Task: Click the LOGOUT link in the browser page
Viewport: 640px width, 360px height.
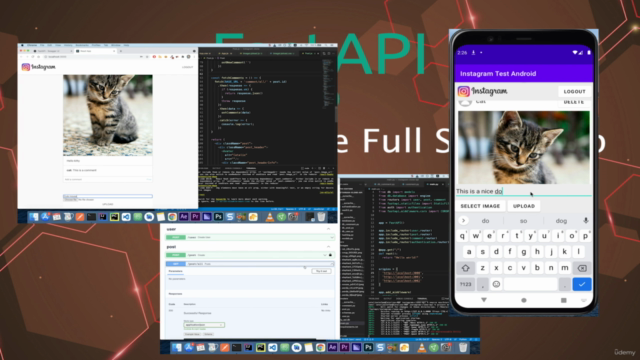Action: [x=187, y=67]
